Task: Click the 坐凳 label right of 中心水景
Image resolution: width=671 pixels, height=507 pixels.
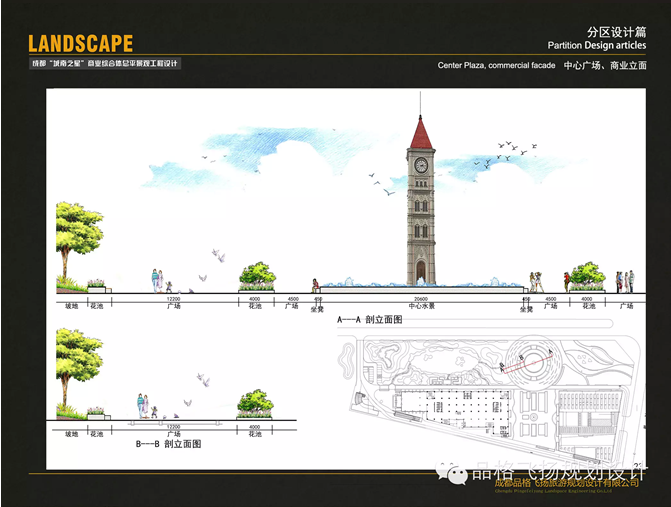Action: [x=526, y=309]
